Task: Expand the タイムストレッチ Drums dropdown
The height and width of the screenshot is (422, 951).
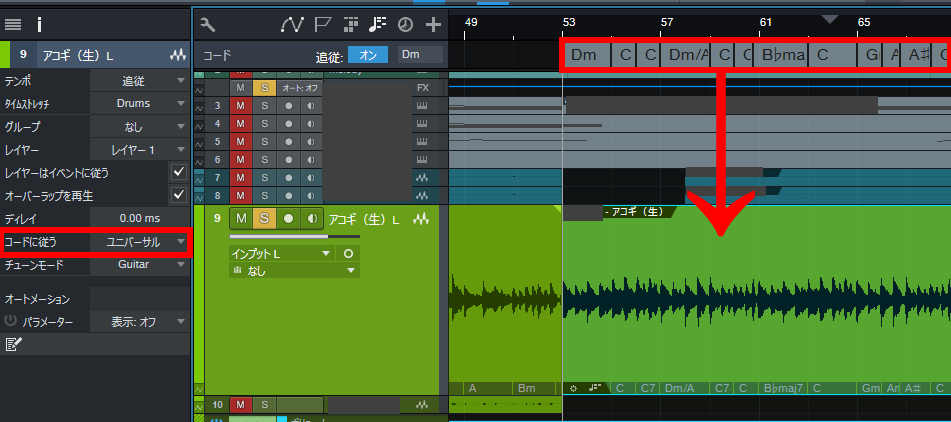Action: point(139,103)
